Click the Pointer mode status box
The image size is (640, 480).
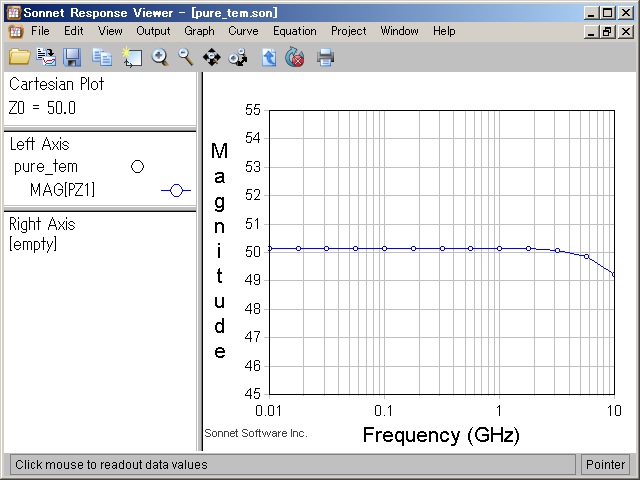[605, 464]
